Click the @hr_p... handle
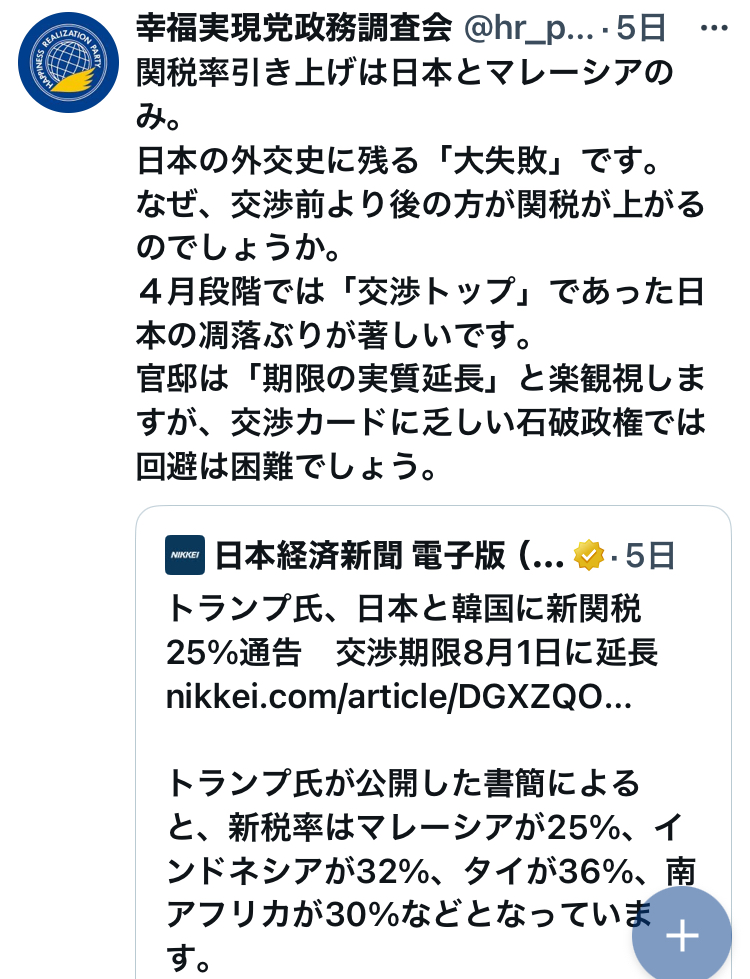Image resolution: width=750 pixels, height=979 pixels. point(528,29)
